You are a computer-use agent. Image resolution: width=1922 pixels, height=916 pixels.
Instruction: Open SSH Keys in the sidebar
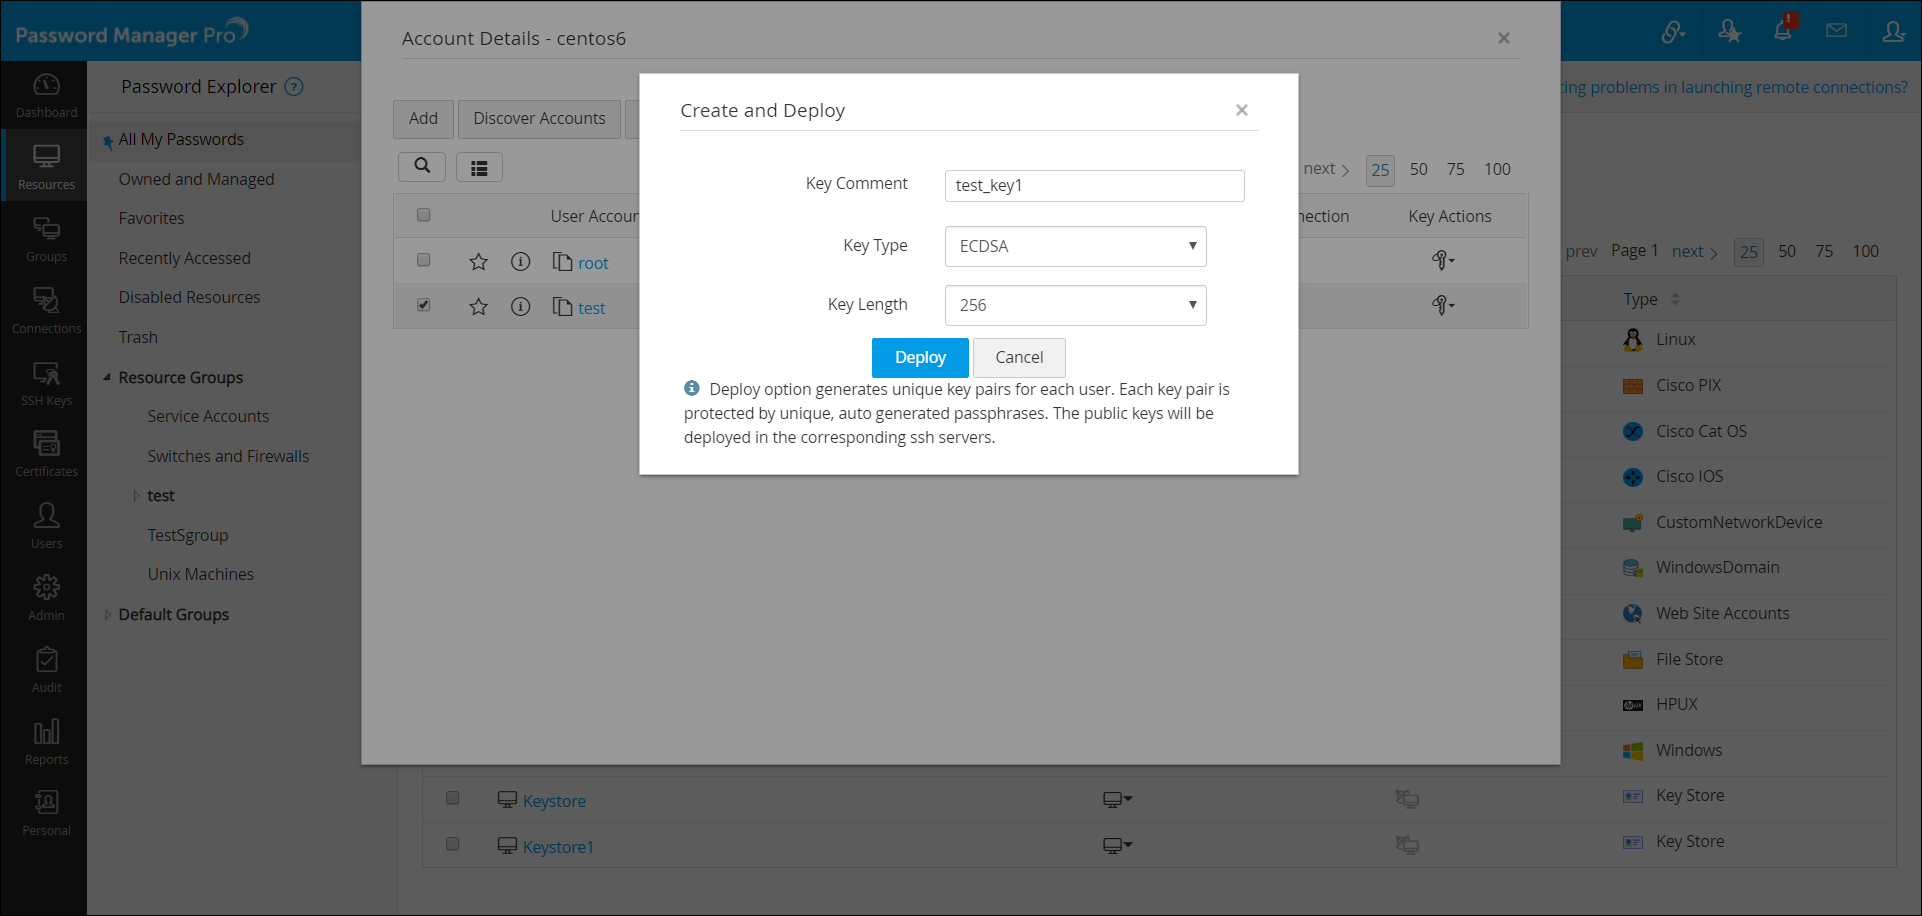pos(46,384)
